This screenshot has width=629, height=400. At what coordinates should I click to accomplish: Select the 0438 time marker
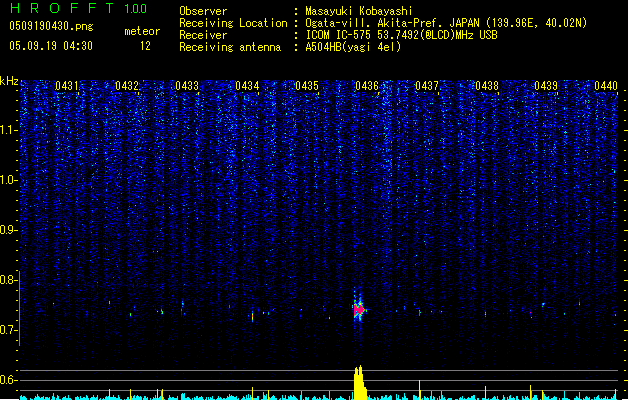(x=487, y=87)
